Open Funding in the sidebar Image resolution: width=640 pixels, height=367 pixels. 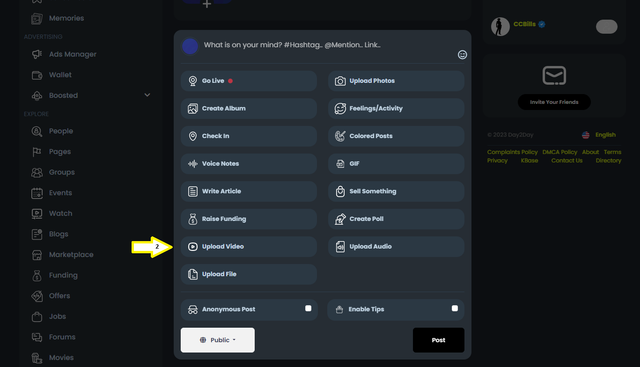click(63, 275)
